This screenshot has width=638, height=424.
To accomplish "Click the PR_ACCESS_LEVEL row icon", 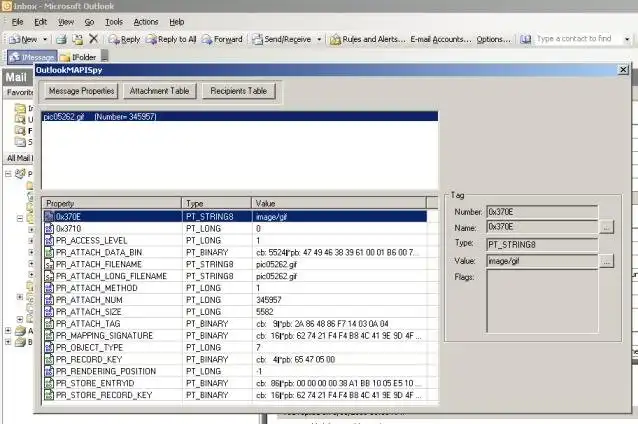I will 49,240.
